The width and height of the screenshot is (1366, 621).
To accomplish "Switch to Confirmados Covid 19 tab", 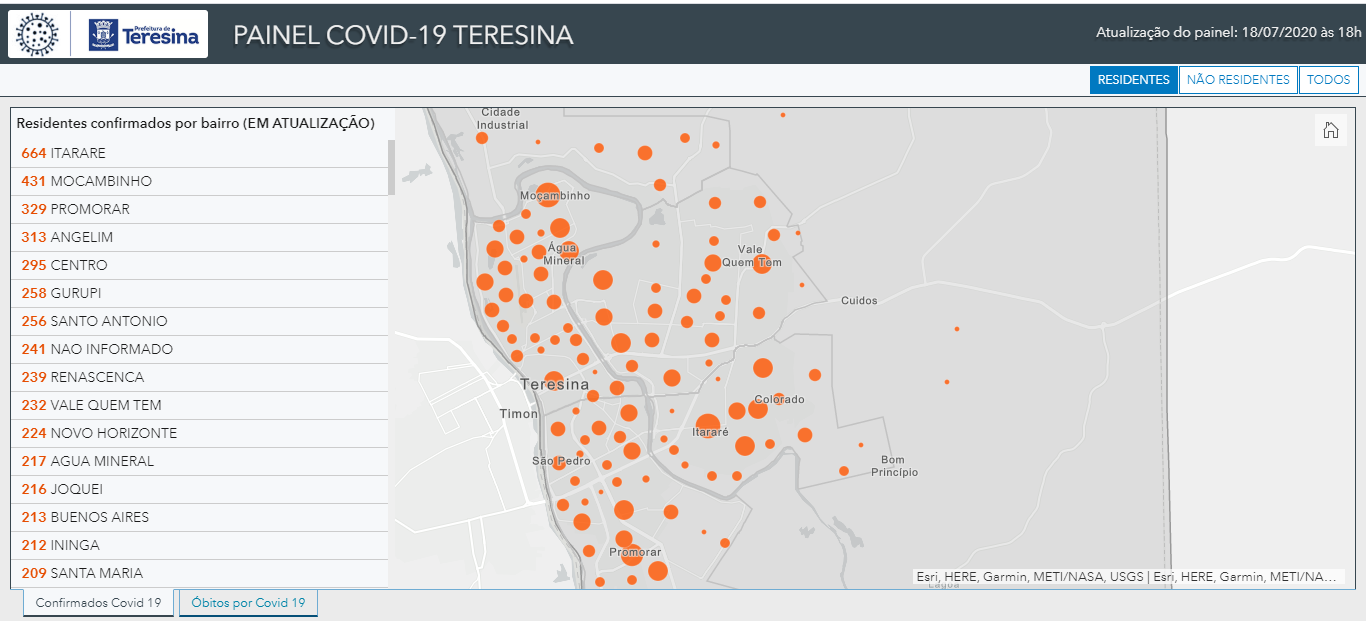I will coord(98,603).
